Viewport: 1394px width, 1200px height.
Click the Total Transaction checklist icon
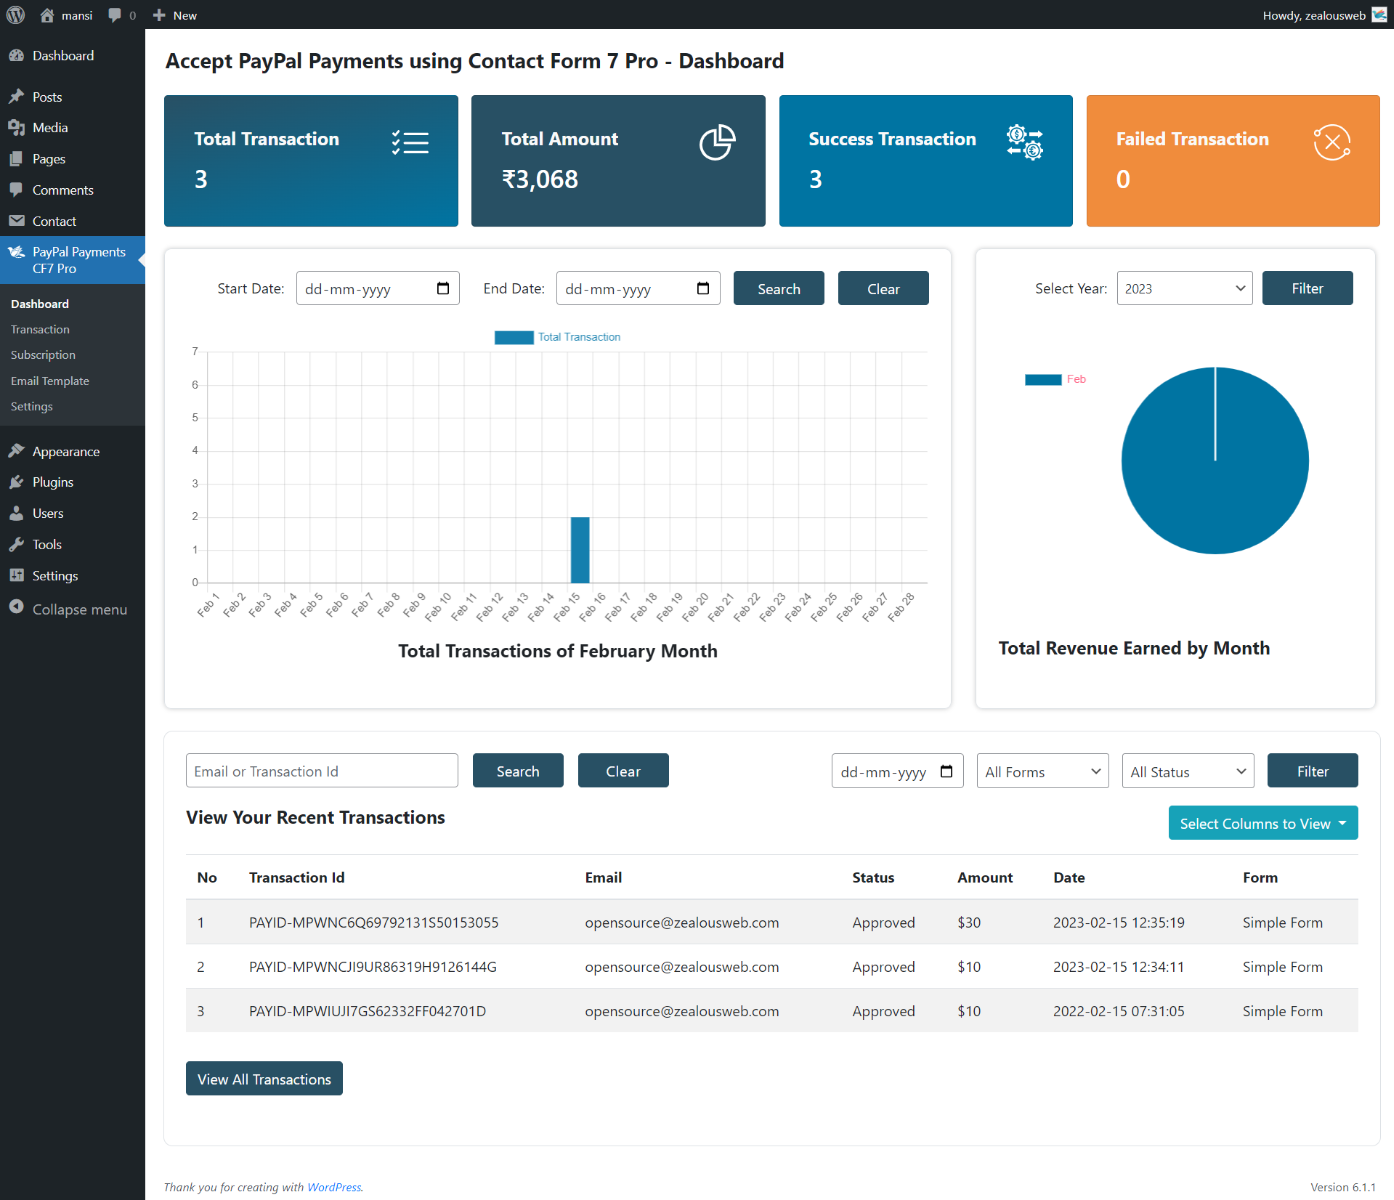(410, 143)
